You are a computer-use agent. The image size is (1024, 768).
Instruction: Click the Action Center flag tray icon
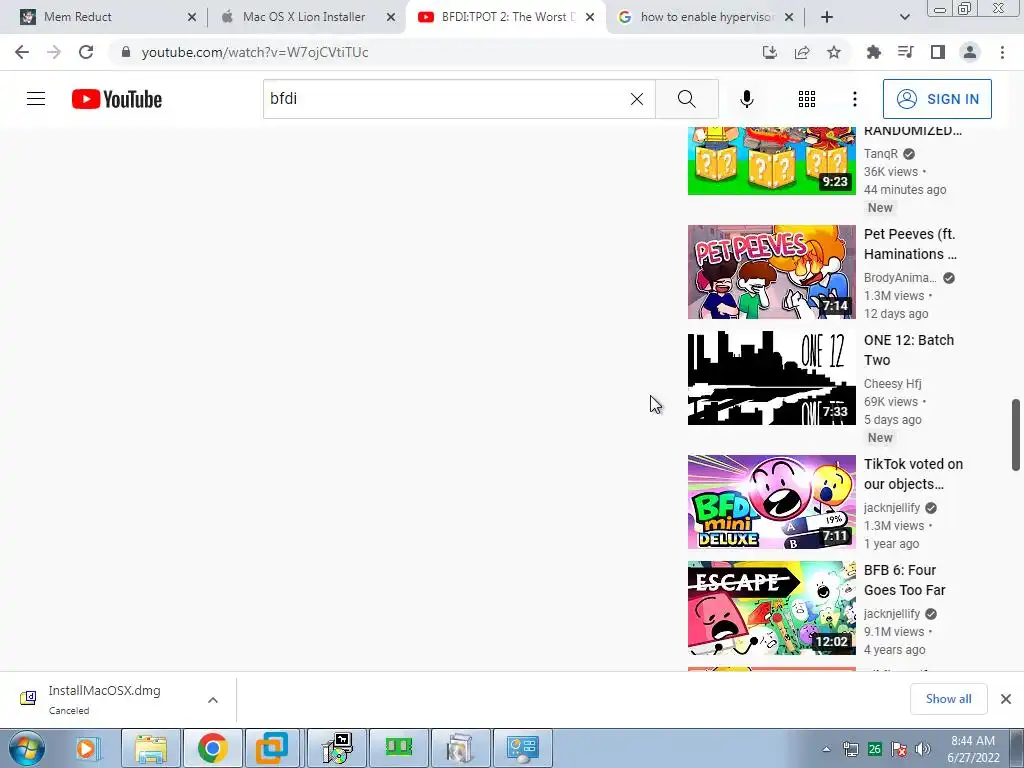tap(899, 749)
